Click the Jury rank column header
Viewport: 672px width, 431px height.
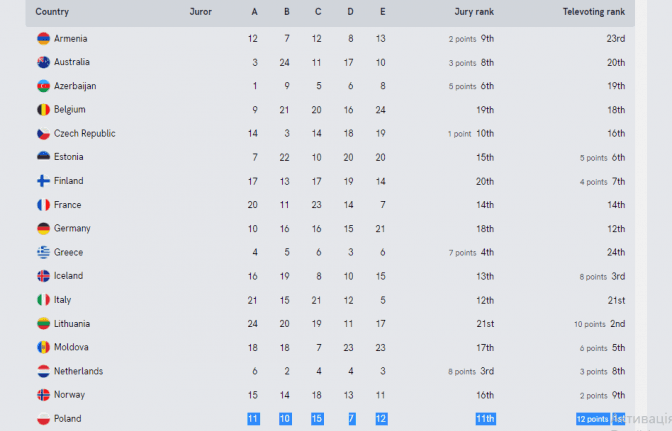tap(474, 12)
